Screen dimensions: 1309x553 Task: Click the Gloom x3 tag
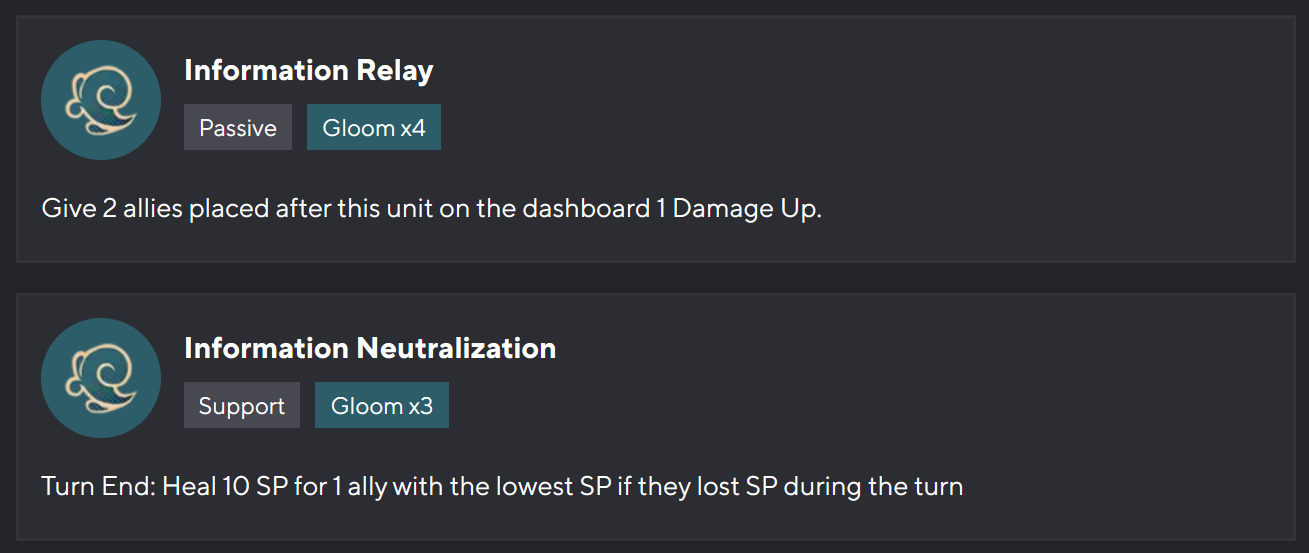[x=382, y=406]
